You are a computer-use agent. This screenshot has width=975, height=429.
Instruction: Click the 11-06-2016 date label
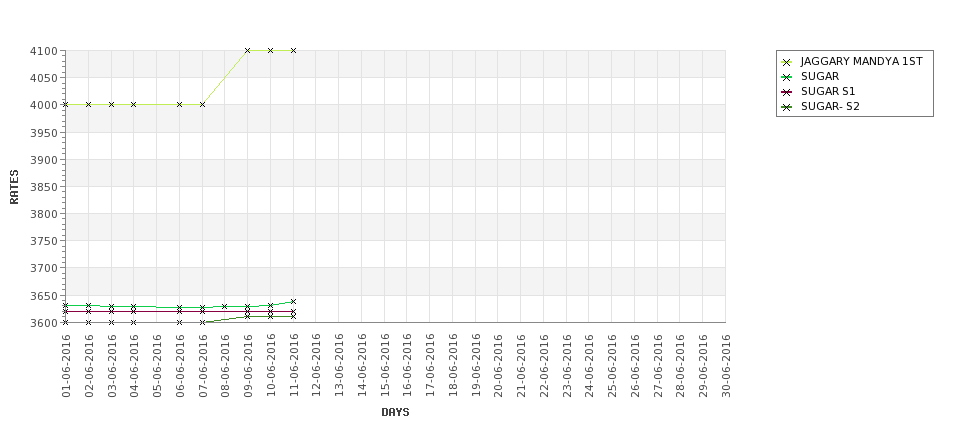[293, 366]
